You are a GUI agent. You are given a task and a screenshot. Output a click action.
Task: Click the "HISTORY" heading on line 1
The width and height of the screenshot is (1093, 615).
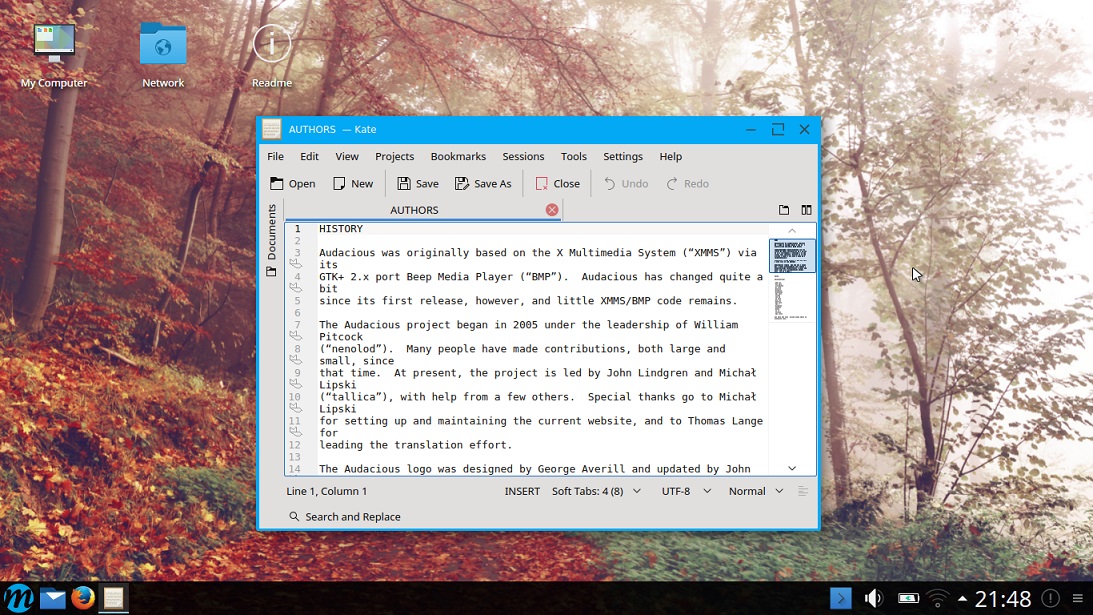pos(341,229)
